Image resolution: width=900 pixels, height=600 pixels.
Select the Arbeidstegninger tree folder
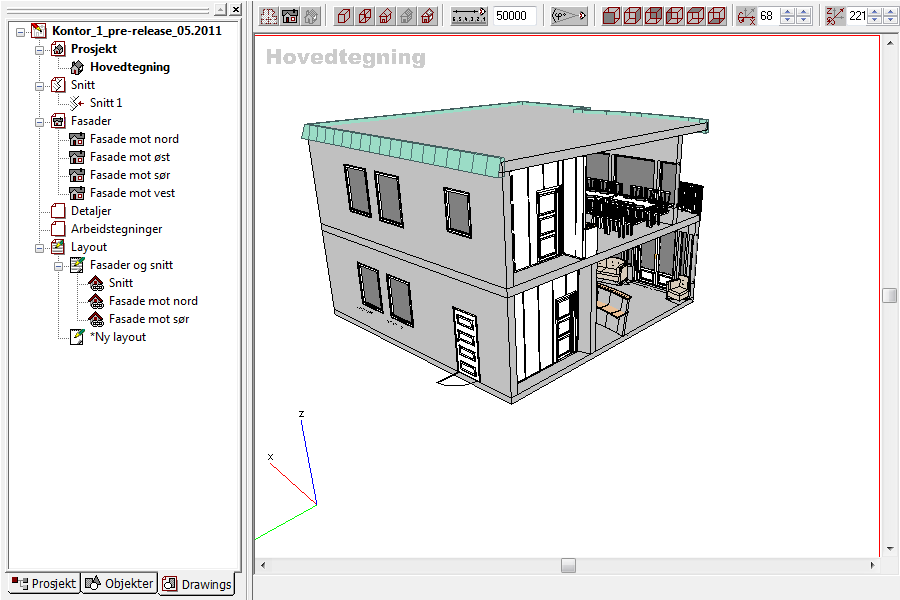coord(116,229)
